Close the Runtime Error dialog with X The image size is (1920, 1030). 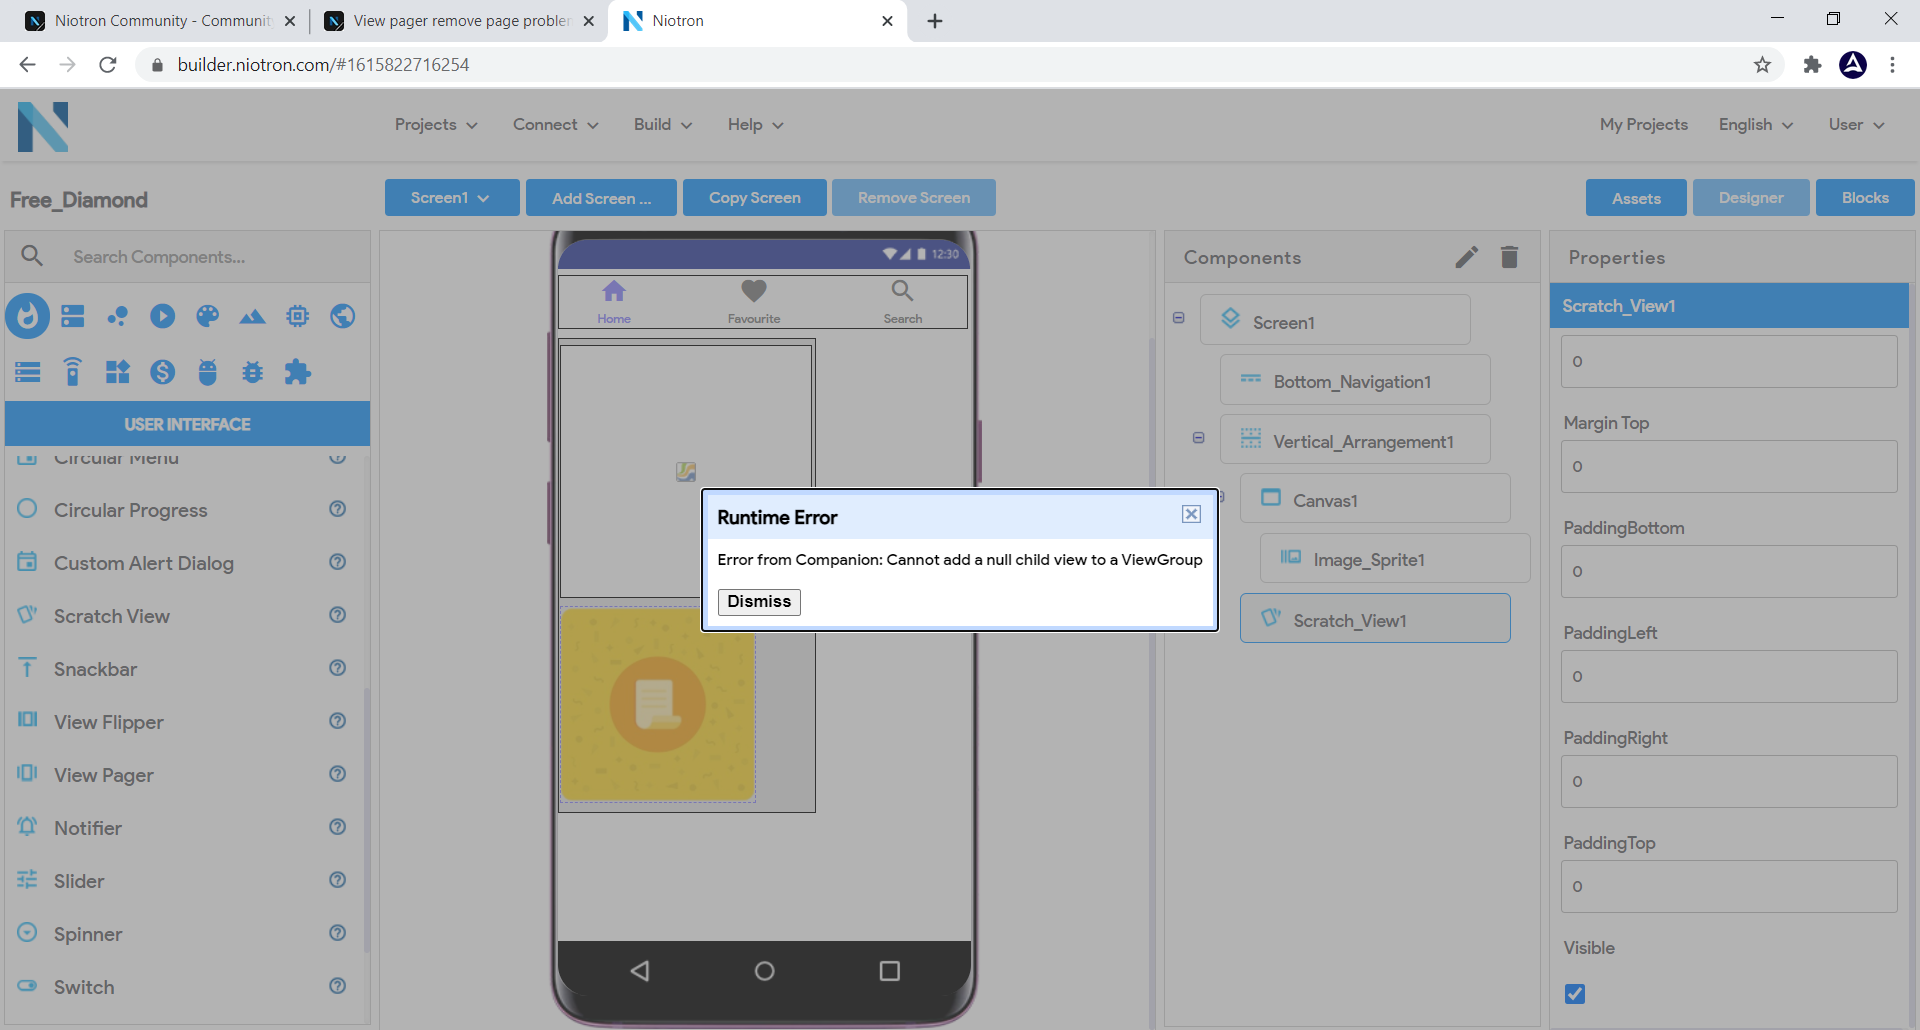pos(1191,514)
